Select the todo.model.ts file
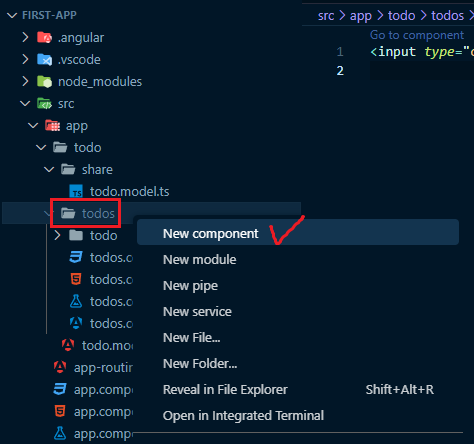Viewport: 474px width, 444px height. coord(129,191)
